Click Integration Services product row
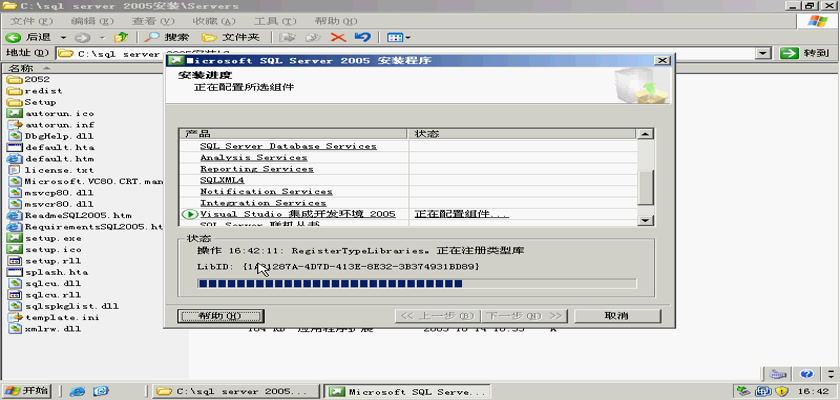Viewport: 840px width, 400px height. 408,202
